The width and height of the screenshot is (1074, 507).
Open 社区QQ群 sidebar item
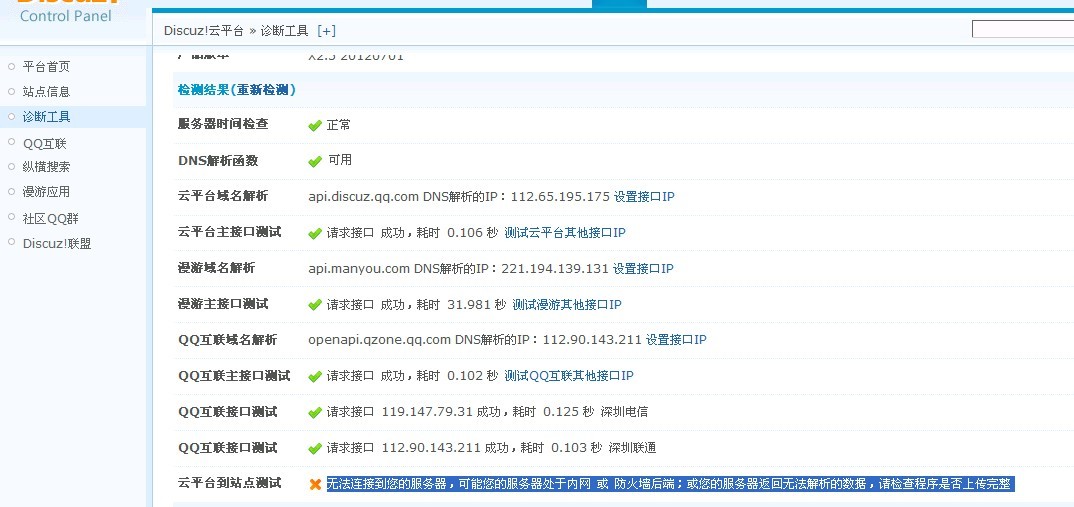point(50,219)
